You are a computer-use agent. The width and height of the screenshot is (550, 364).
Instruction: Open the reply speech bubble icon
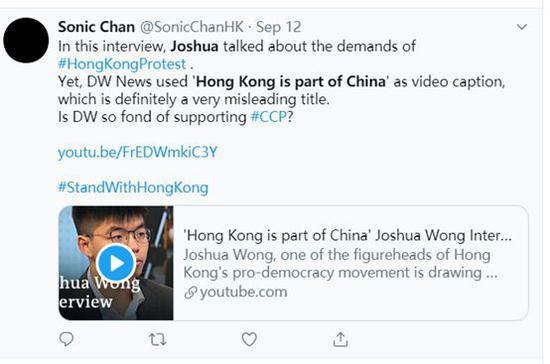(x=66, y=339)
